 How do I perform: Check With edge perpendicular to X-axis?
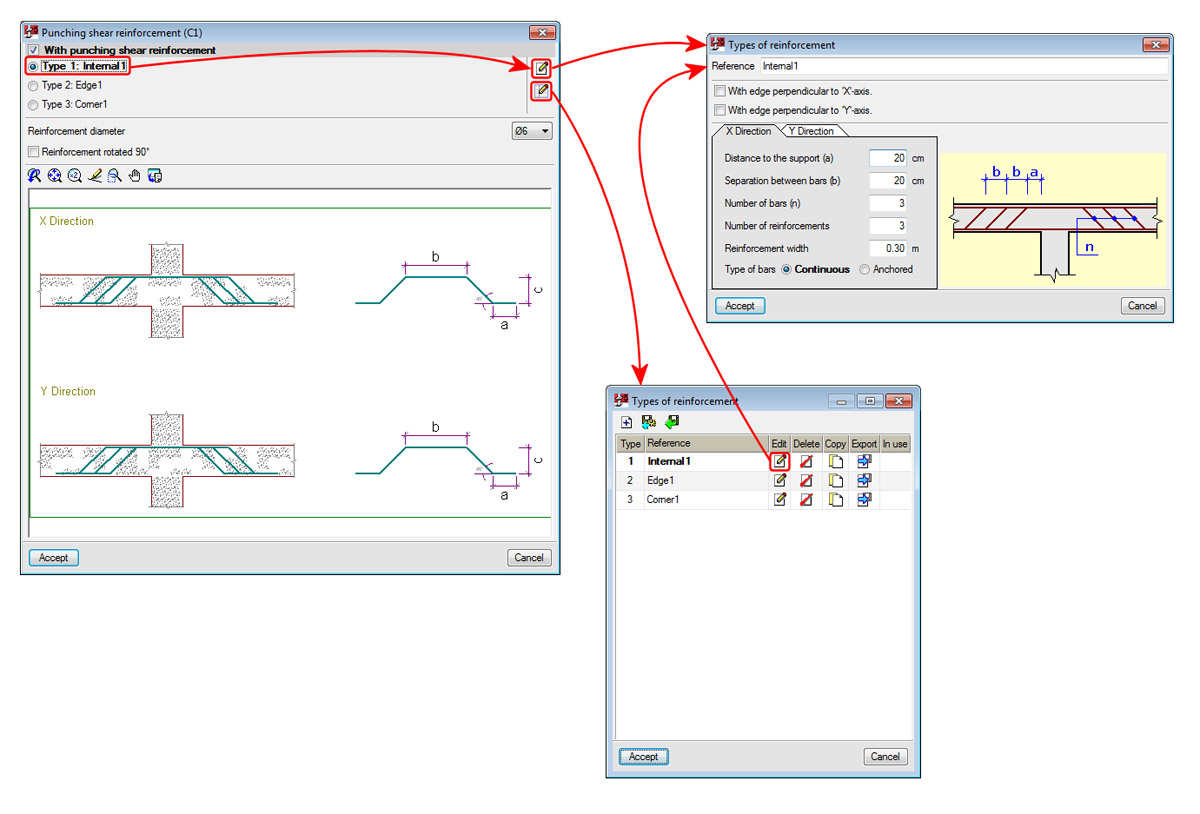(720, 91)
